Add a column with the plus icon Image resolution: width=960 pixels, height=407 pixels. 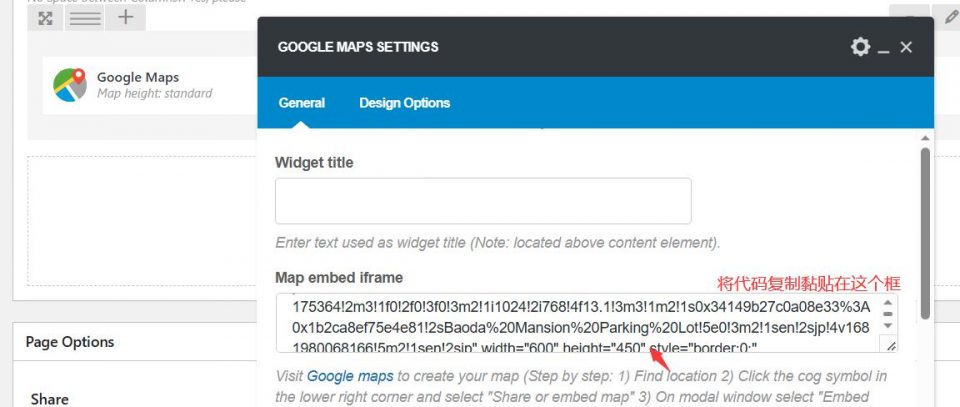(126, 18)
